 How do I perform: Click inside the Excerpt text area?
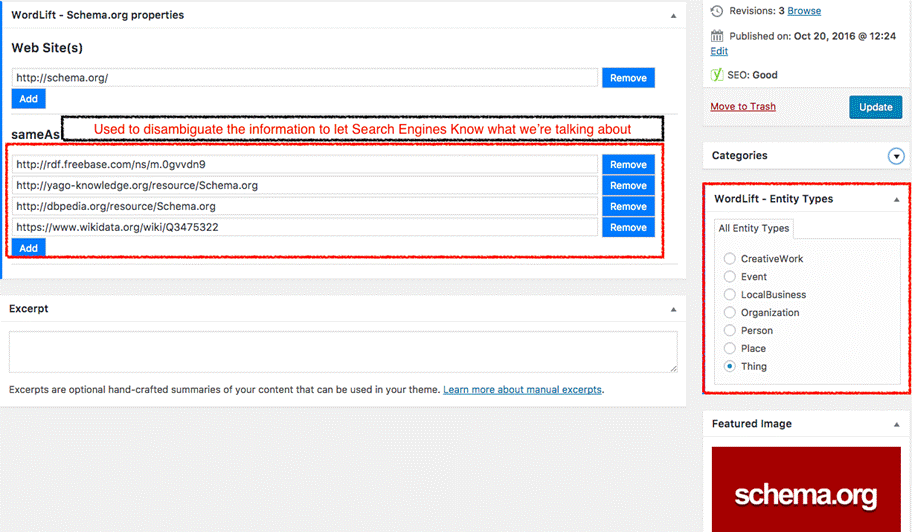point(342,352)
